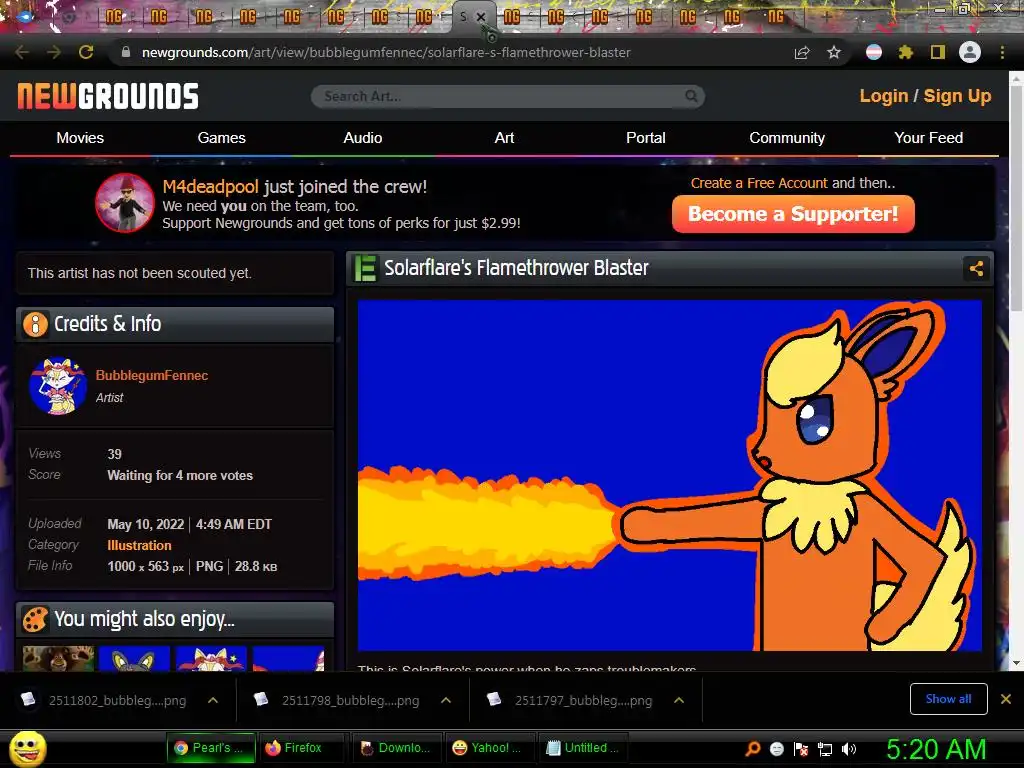This screenshot has height=768, width=1024.
Task: Open Chrome three-dot menu
Action: 1002,52
